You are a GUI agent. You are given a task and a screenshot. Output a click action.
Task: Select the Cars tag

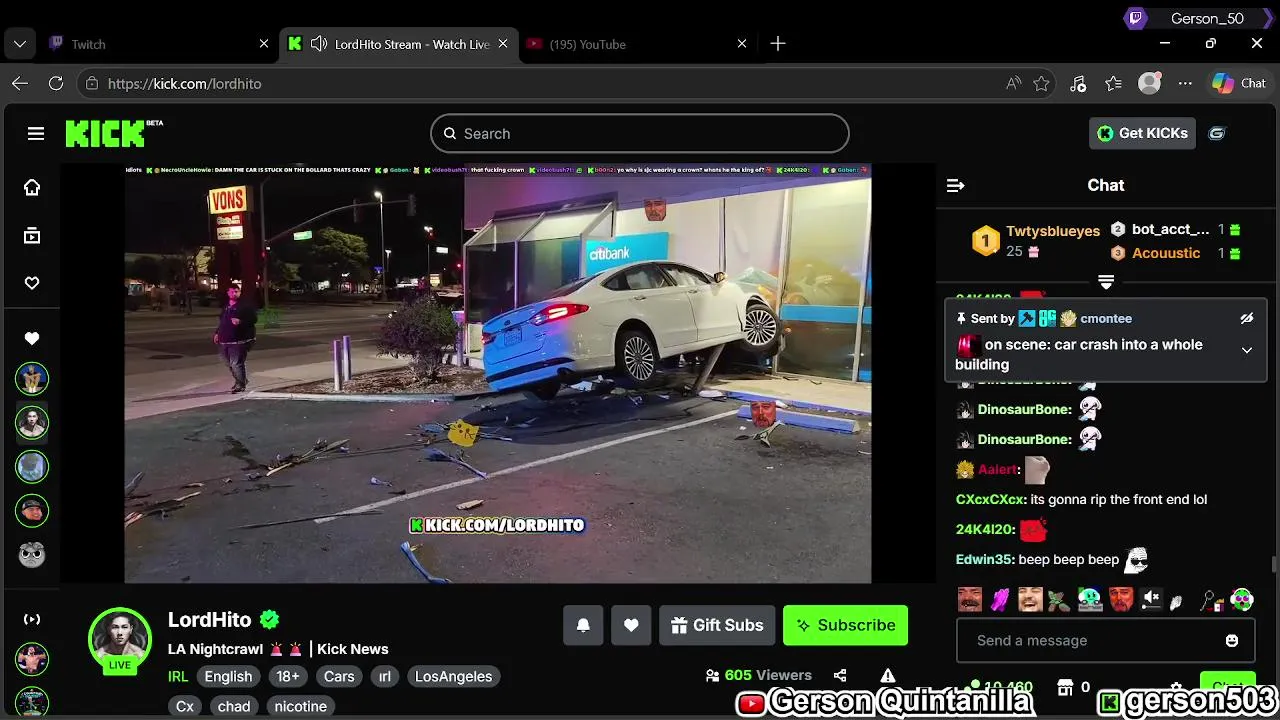(x=339, y=676)
